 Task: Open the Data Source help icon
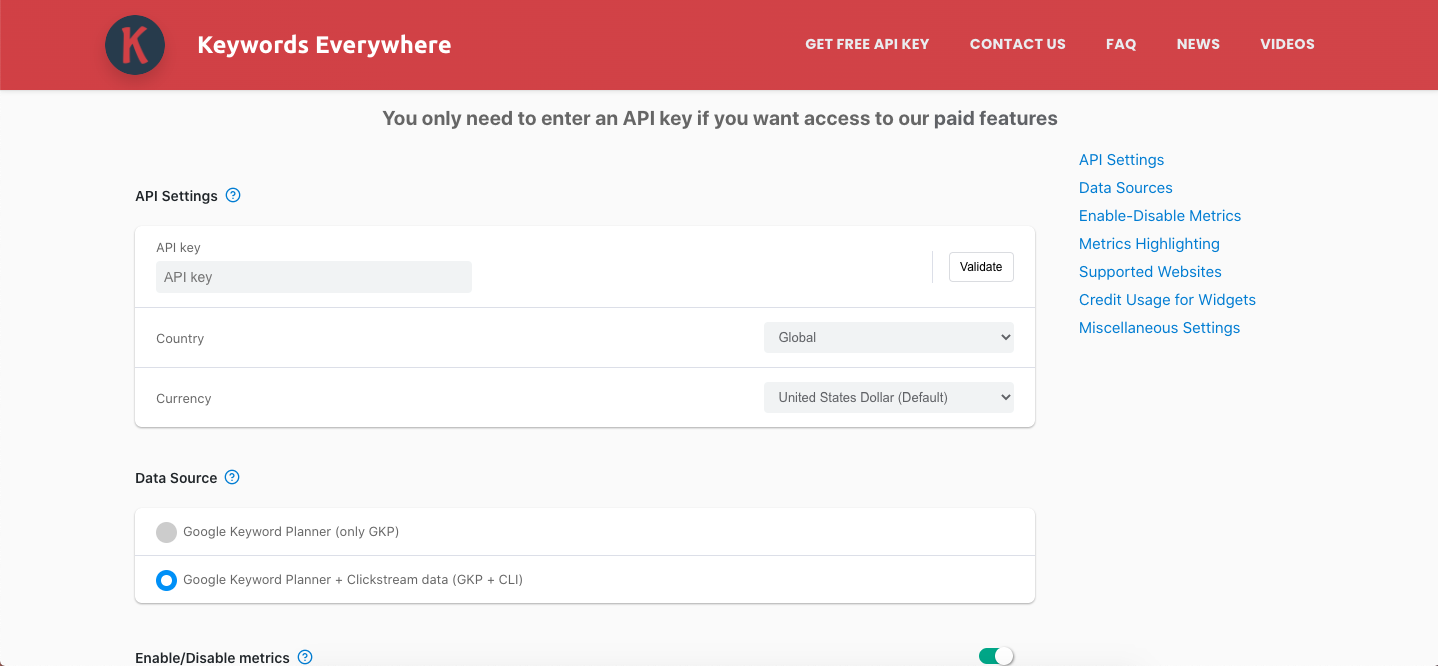coord(232,477)
